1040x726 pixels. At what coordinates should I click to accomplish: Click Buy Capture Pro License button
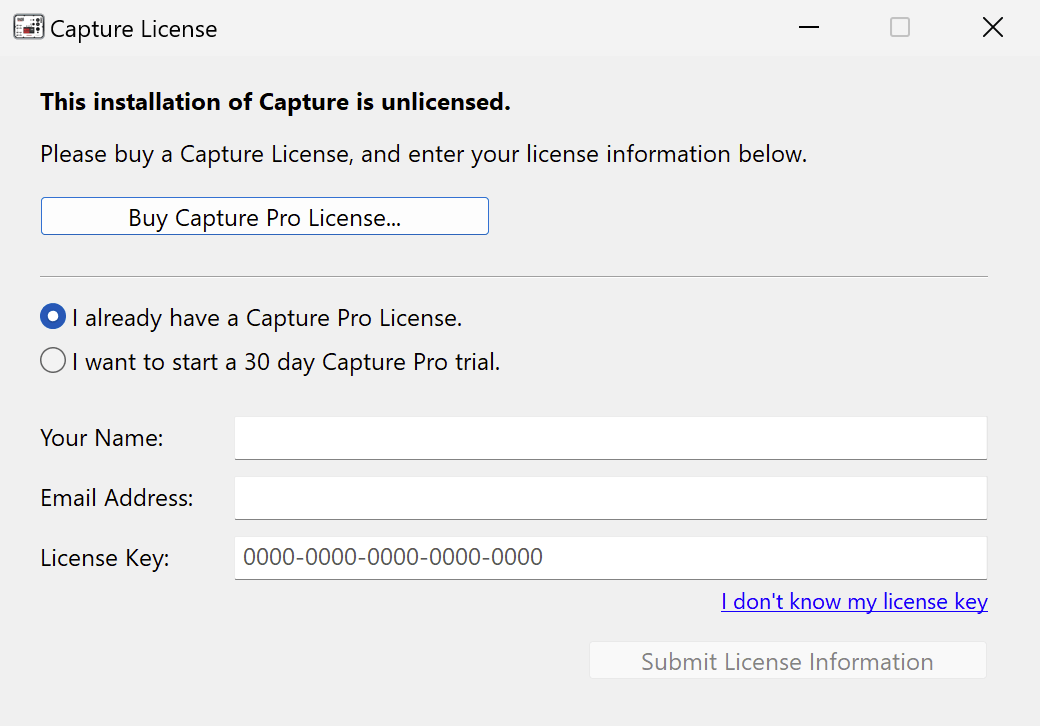click(x=265, y=216)
